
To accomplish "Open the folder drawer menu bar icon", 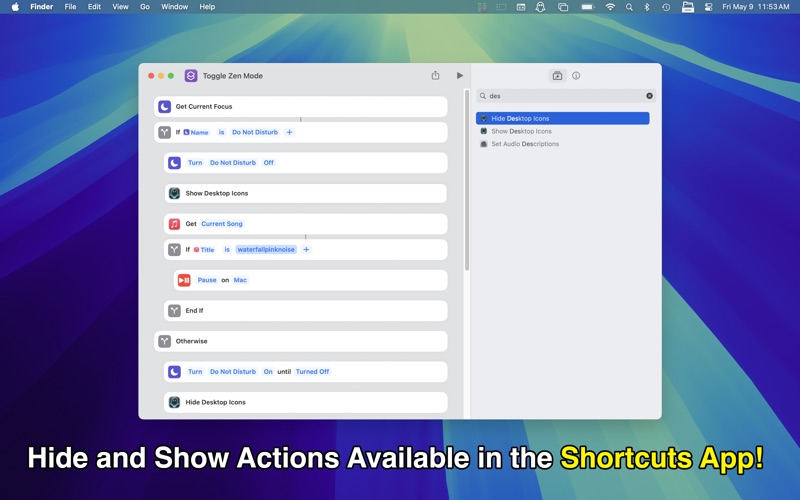I will coord(688,7).
